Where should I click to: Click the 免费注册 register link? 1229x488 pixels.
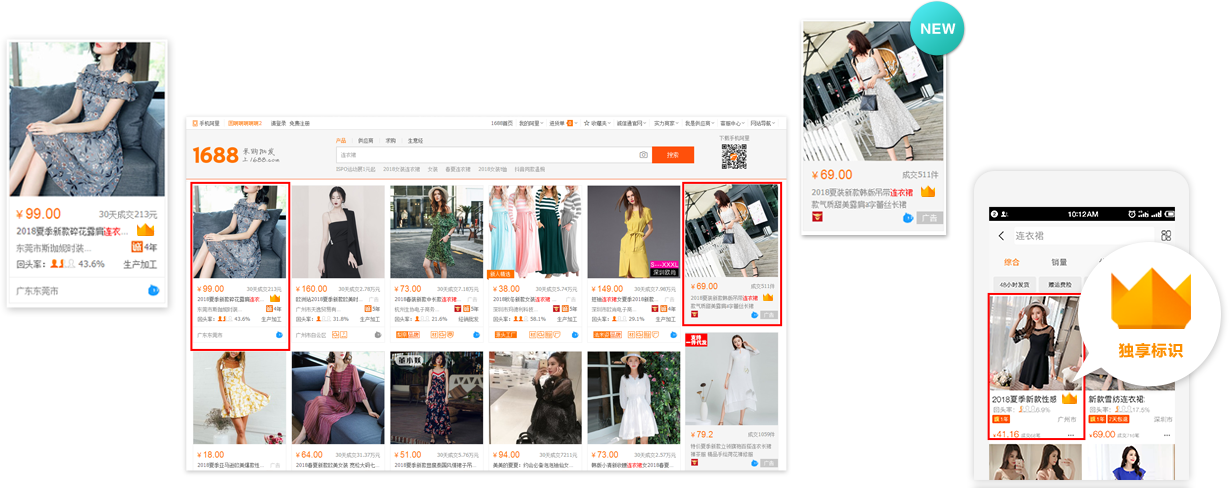point(299,123)
